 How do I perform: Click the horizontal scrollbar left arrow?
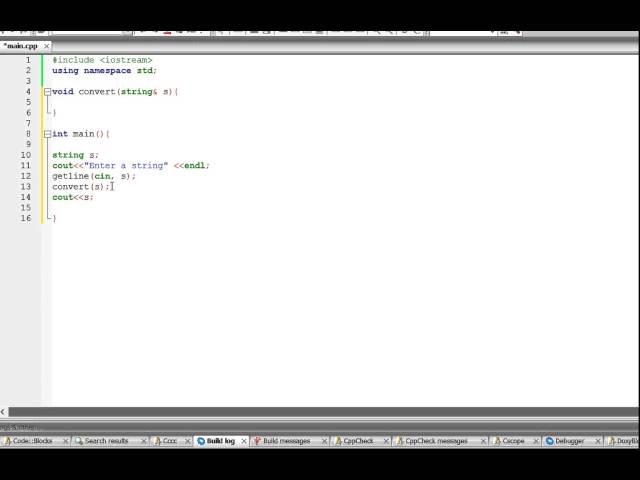pyautogui.click(x=3, y=412)
